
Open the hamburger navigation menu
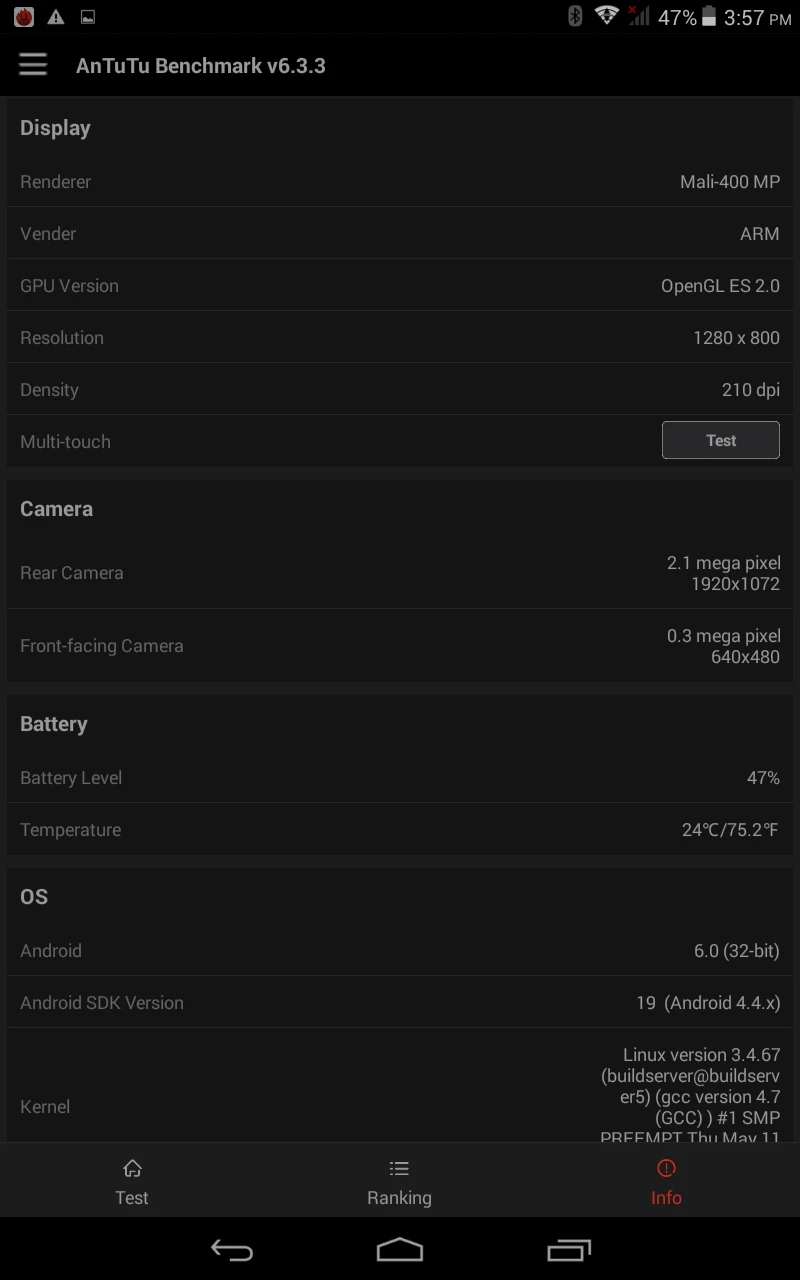pyautogui.click(x=33, y=66)
